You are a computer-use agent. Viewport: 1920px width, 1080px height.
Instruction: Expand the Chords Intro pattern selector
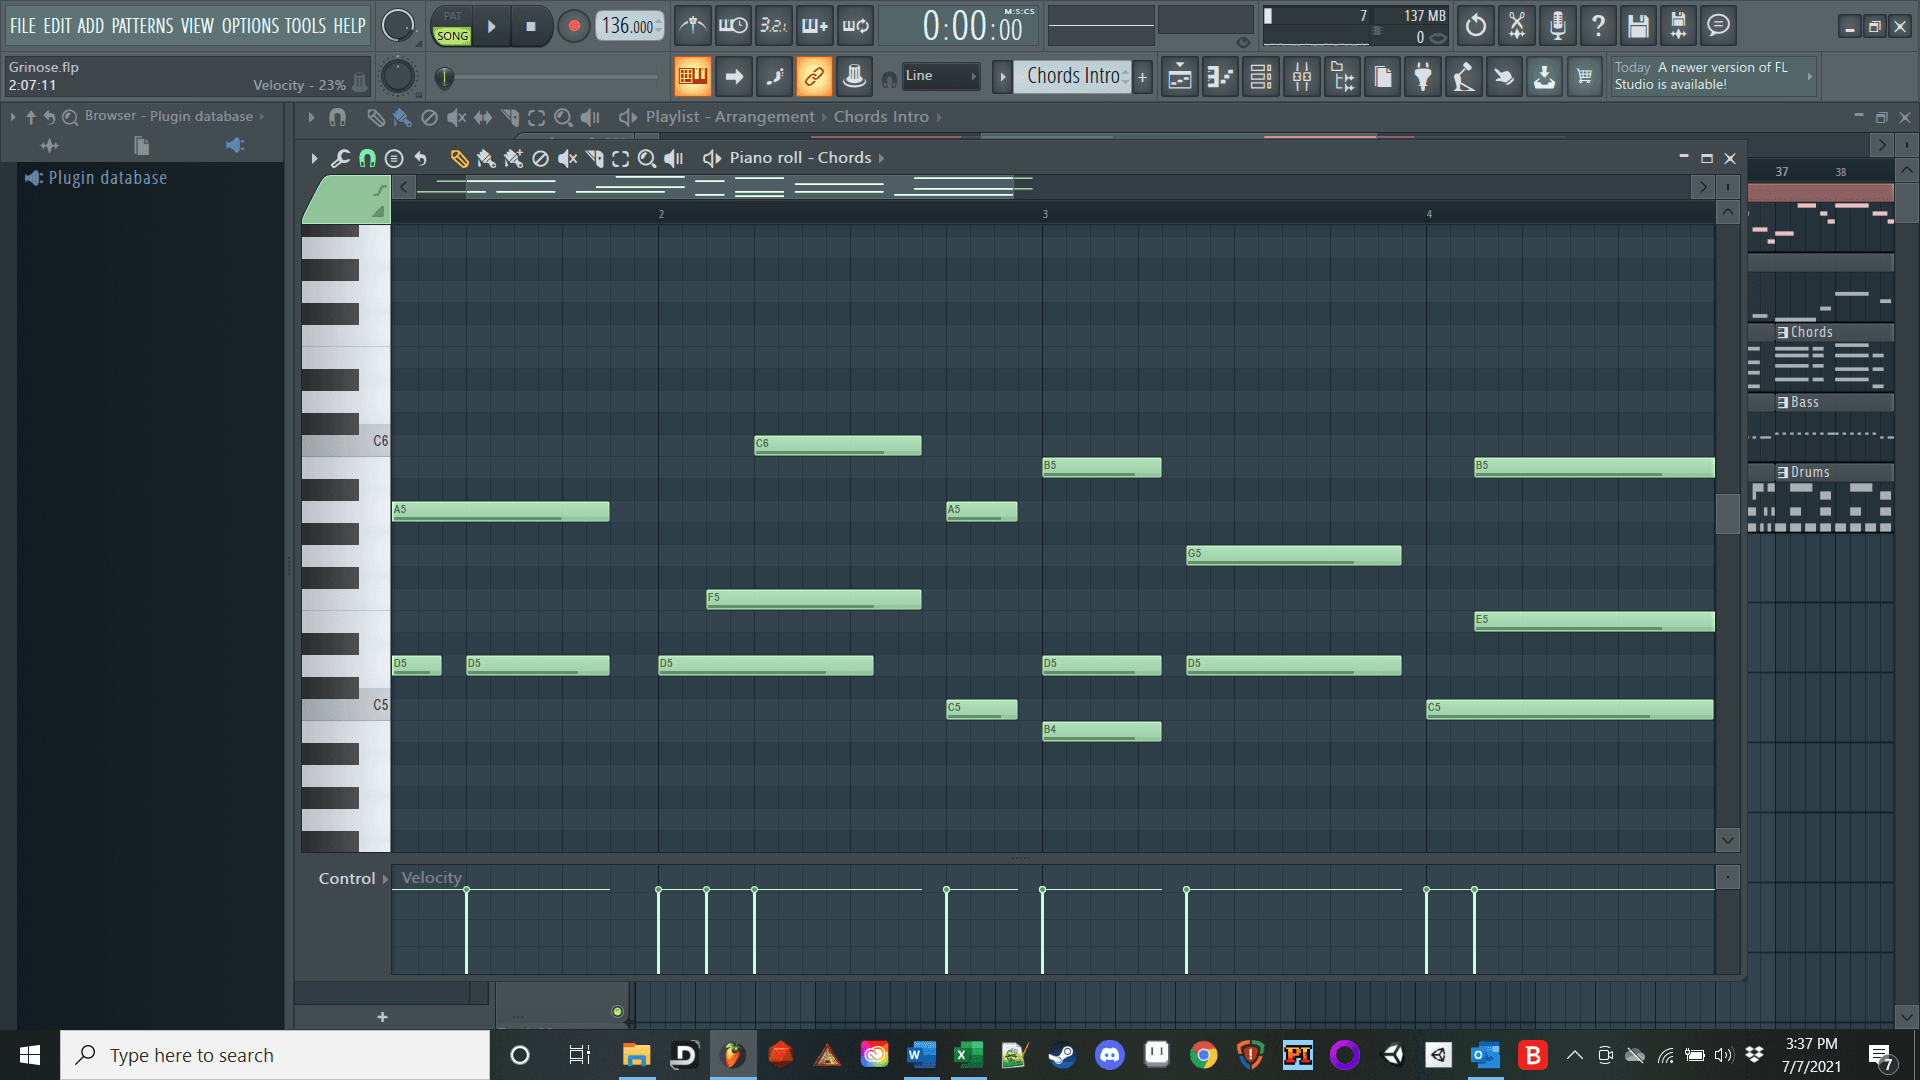click(1002, 77)
